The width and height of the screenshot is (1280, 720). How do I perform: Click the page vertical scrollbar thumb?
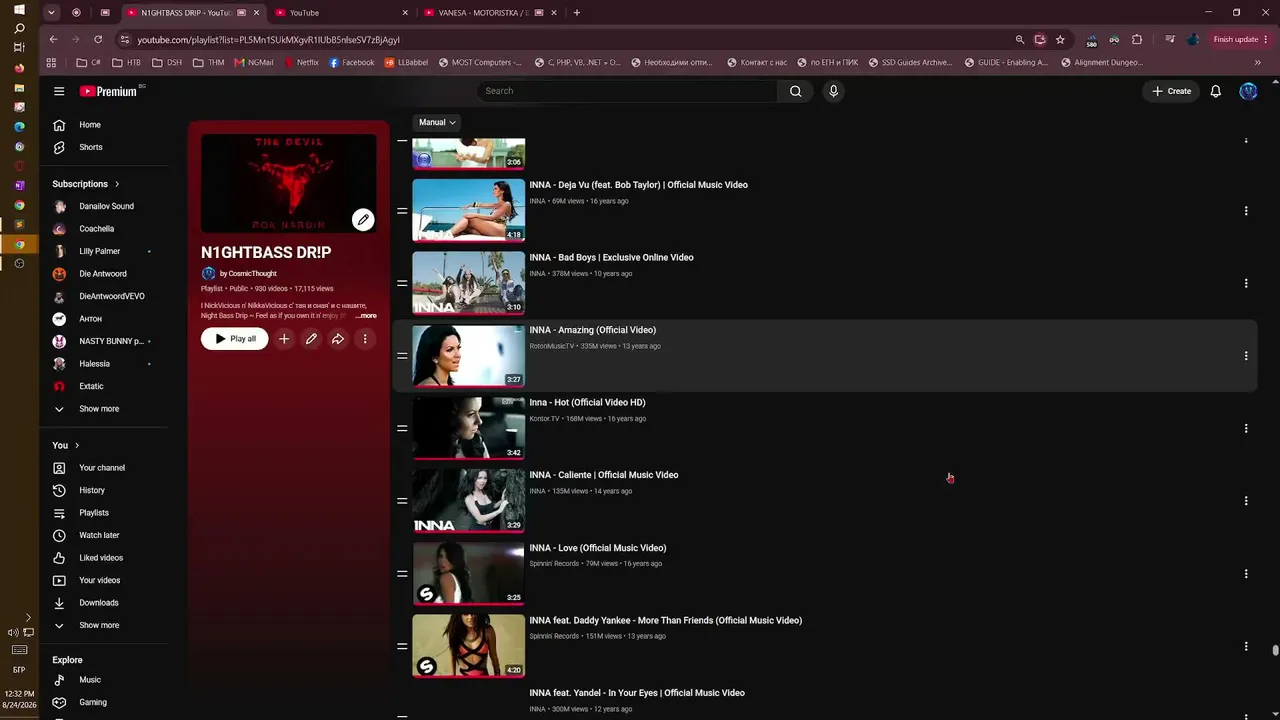pos(1275,651)
